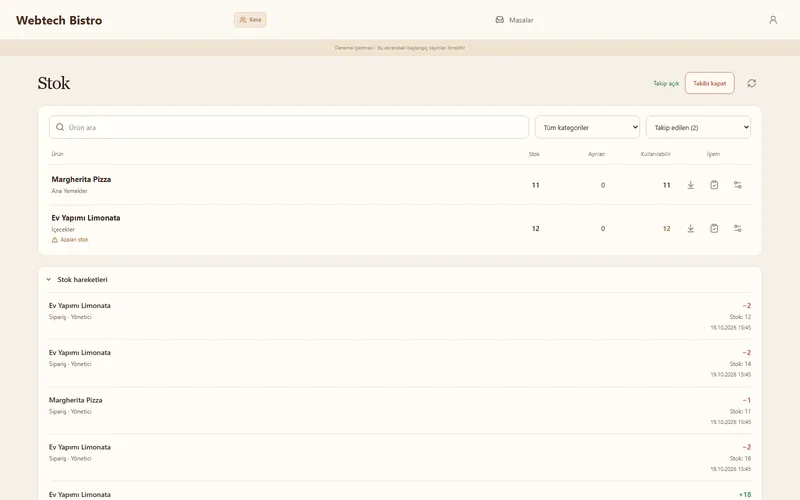This screenshot has width=800, height=500.
Task: Click the Ana Yemekler category label
Action: pyautogui.click(x=69, y=191)
